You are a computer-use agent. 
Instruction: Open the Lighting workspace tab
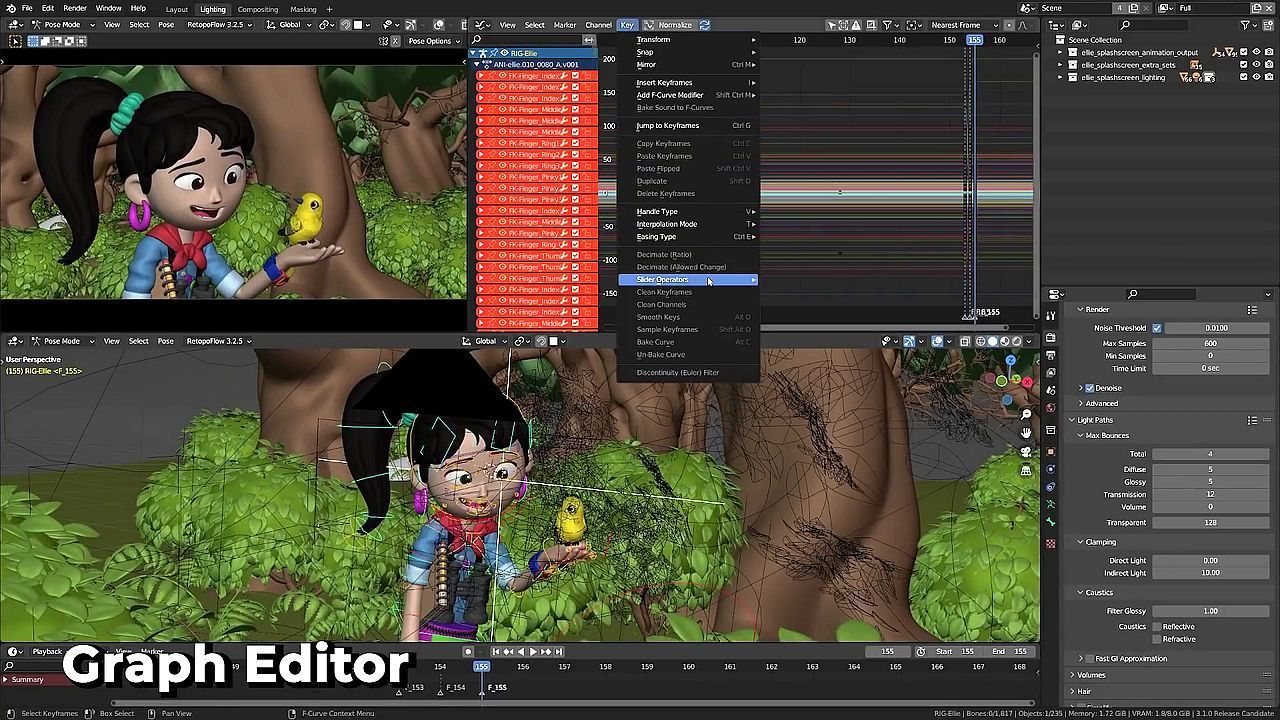click(x=212, y=9)
